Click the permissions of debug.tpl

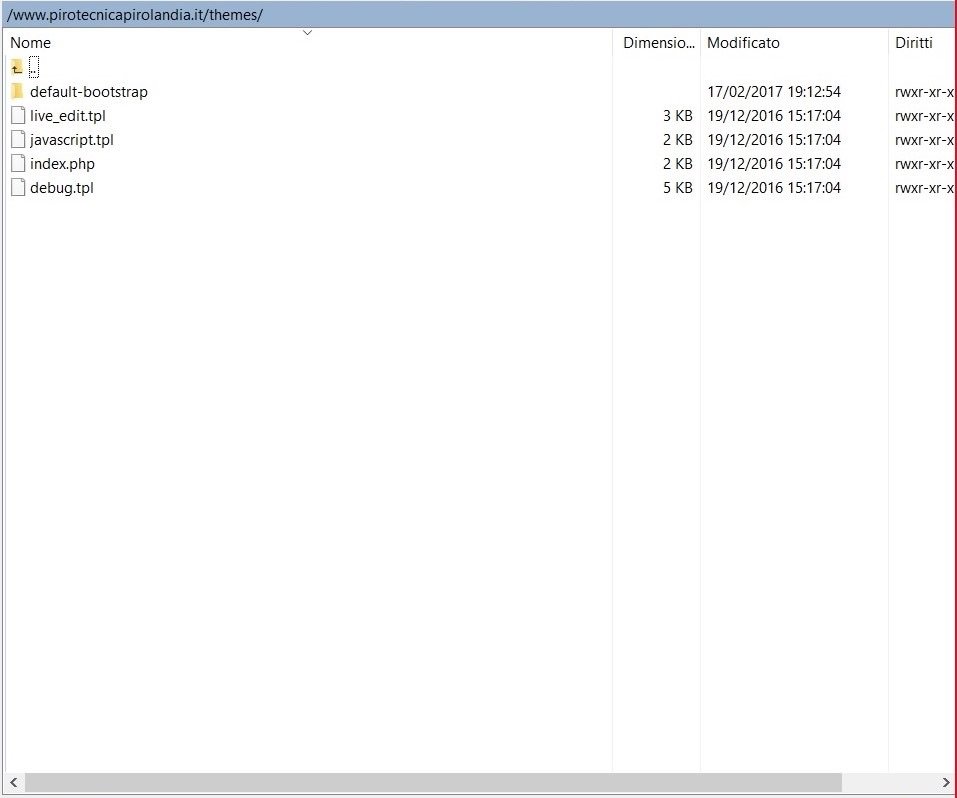pos(924,187)
